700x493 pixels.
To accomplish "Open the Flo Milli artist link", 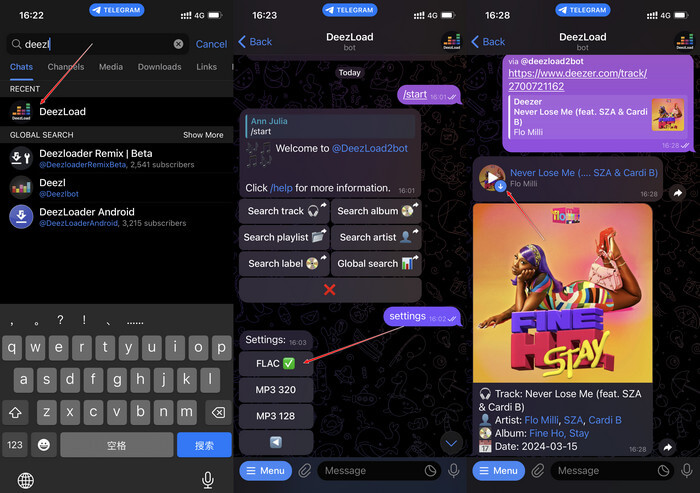I will click(x=542, y=420).
